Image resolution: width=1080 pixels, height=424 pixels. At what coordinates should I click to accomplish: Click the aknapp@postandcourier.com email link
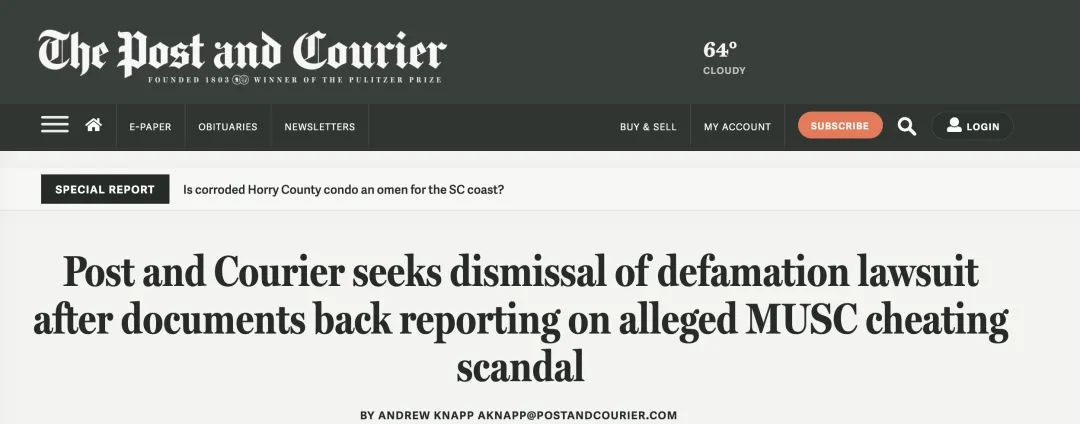(x=577, y=415)
